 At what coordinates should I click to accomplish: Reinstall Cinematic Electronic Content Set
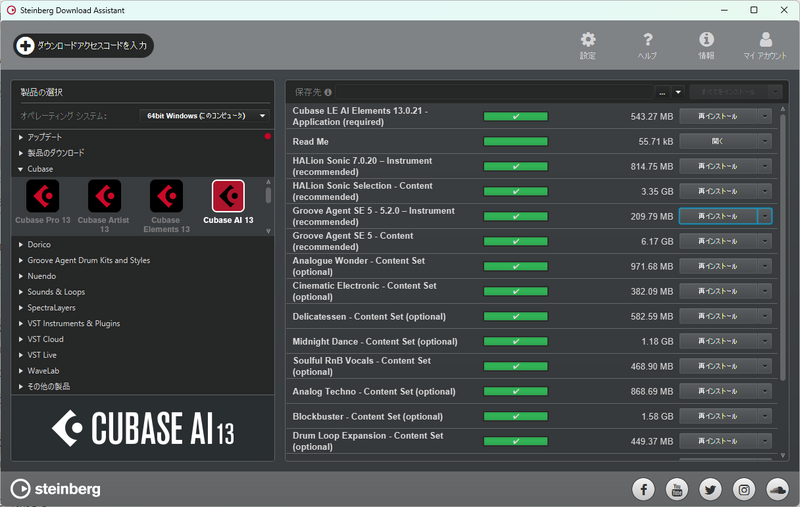[x=718, y=291]
